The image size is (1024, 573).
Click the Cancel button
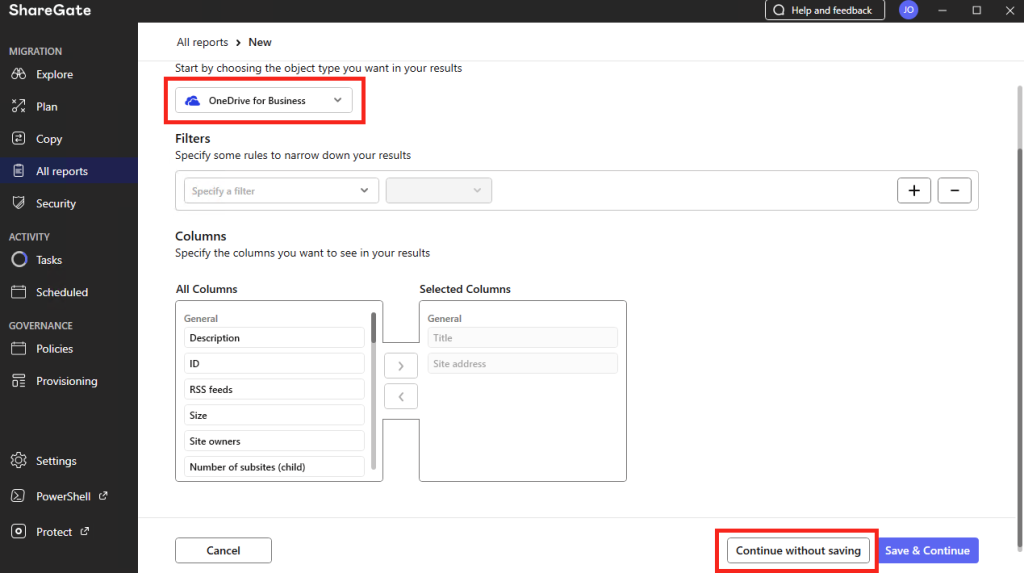click(223, 550)
